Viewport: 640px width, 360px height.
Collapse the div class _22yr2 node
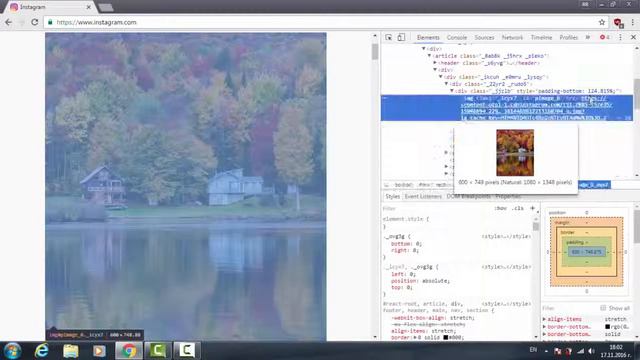tap(447, 84)
